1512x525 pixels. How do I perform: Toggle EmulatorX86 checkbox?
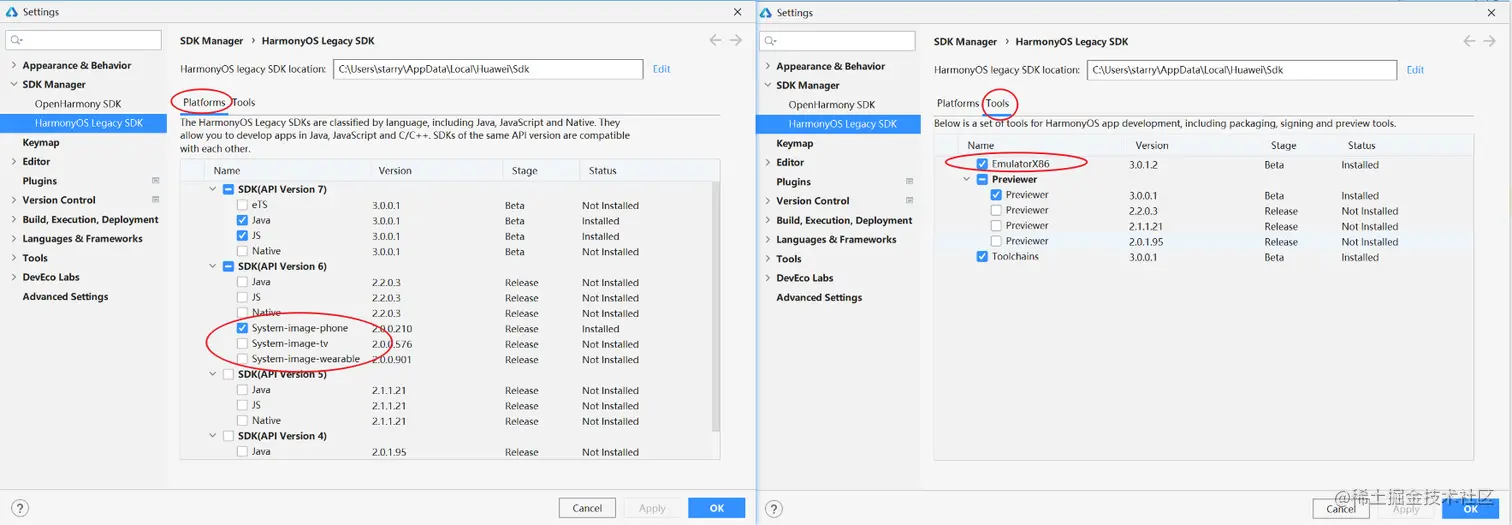(x=982, y=164)
